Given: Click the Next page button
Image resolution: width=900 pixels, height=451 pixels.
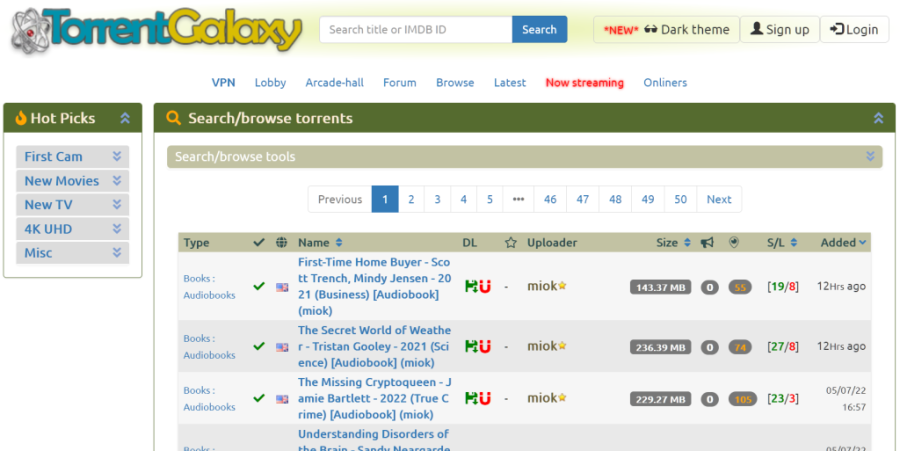Looking at the screenshot, I should 719,199.
